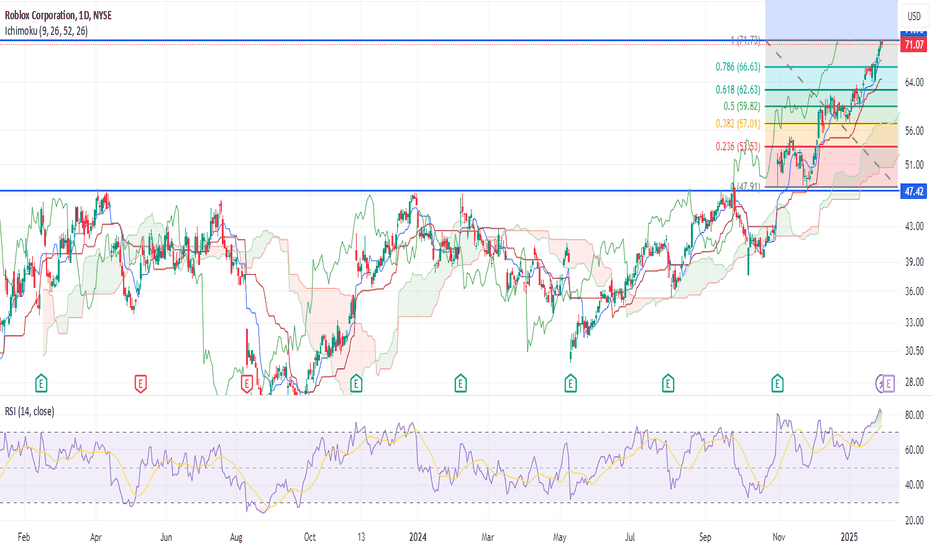Image resolution: width=932 pixels, height=550 pixels.
Task: Click the RSI 60.00 scale label
Action: (914, 450)
